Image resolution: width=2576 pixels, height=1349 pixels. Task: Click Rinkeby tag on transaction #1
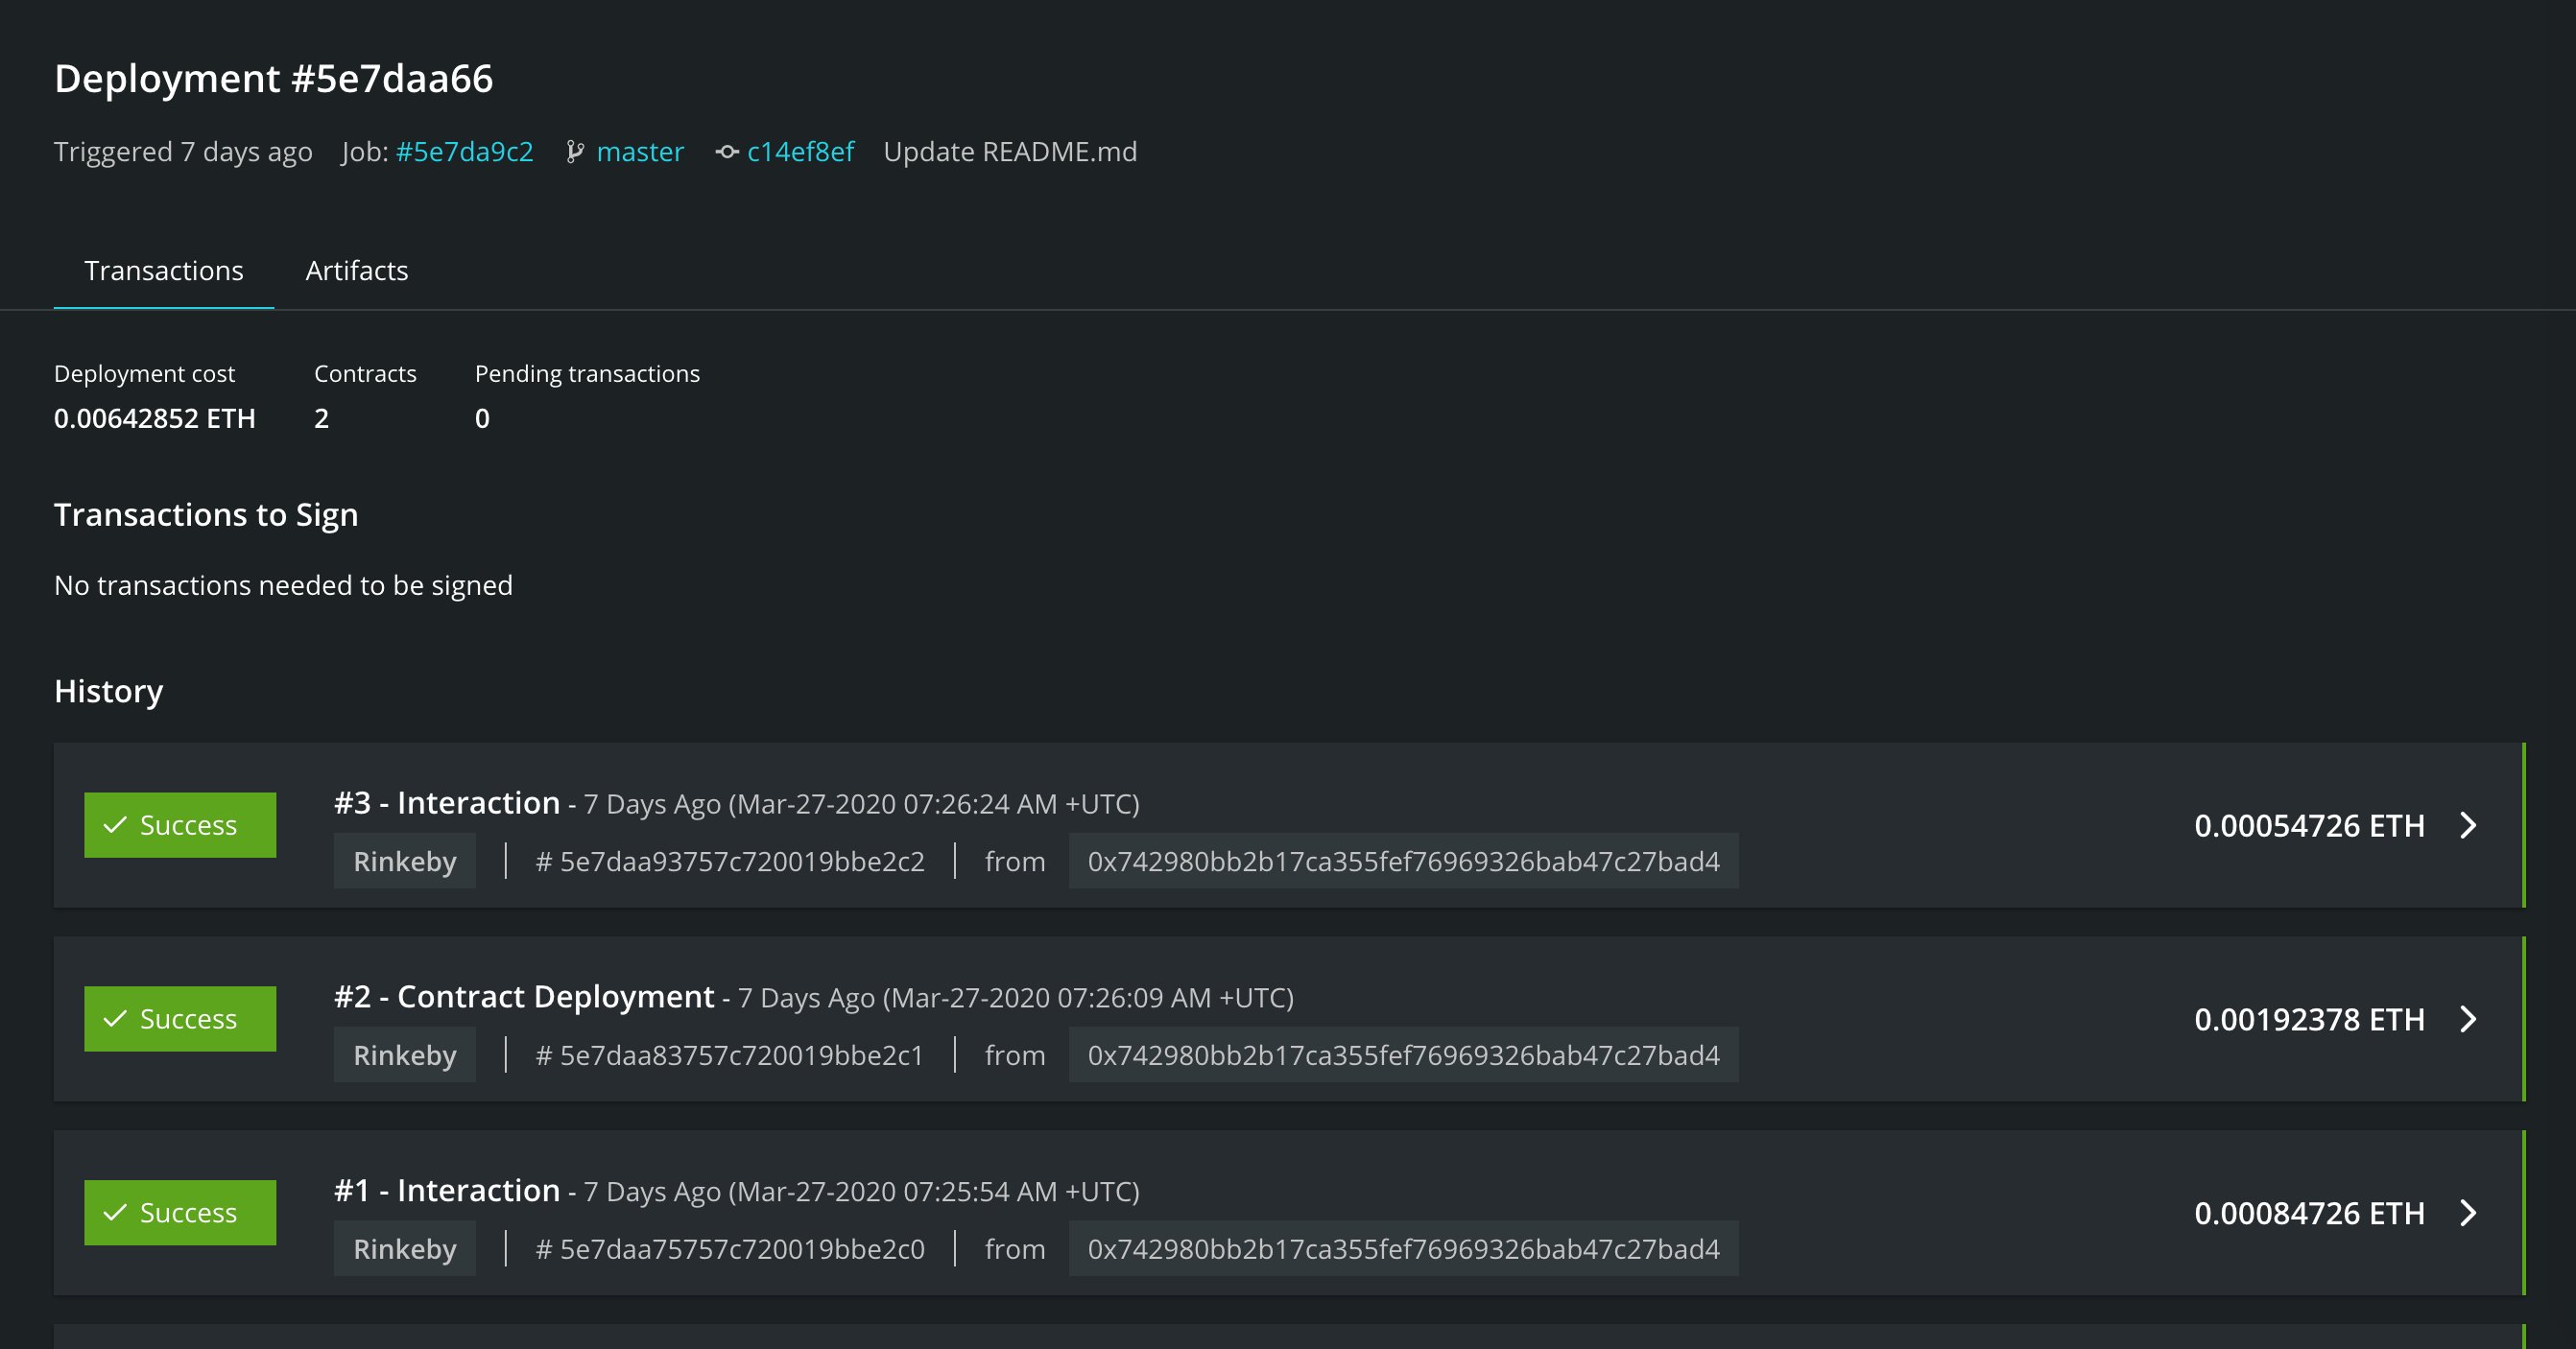405,1249
